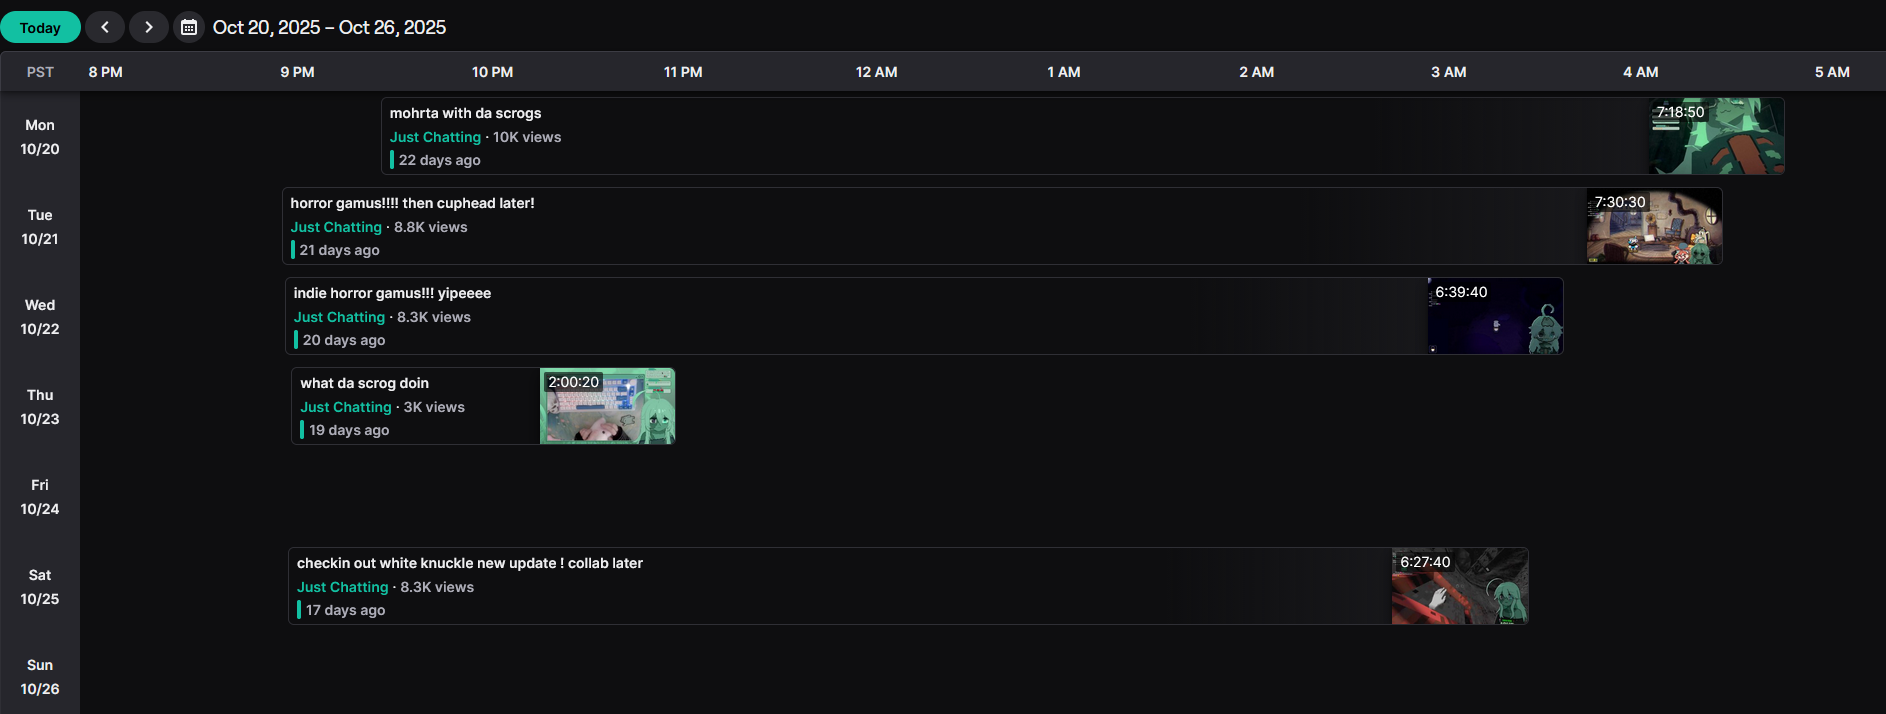
Task: Click the '21 days ago' text
Action: click(x=339, y=250)
